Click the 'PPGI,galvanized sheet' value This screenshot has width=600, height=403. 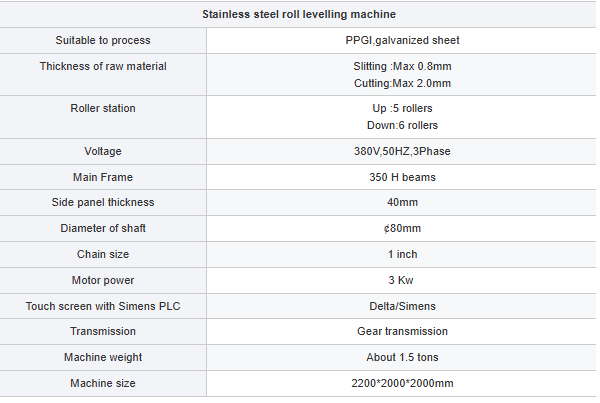[x=402, y=41]
